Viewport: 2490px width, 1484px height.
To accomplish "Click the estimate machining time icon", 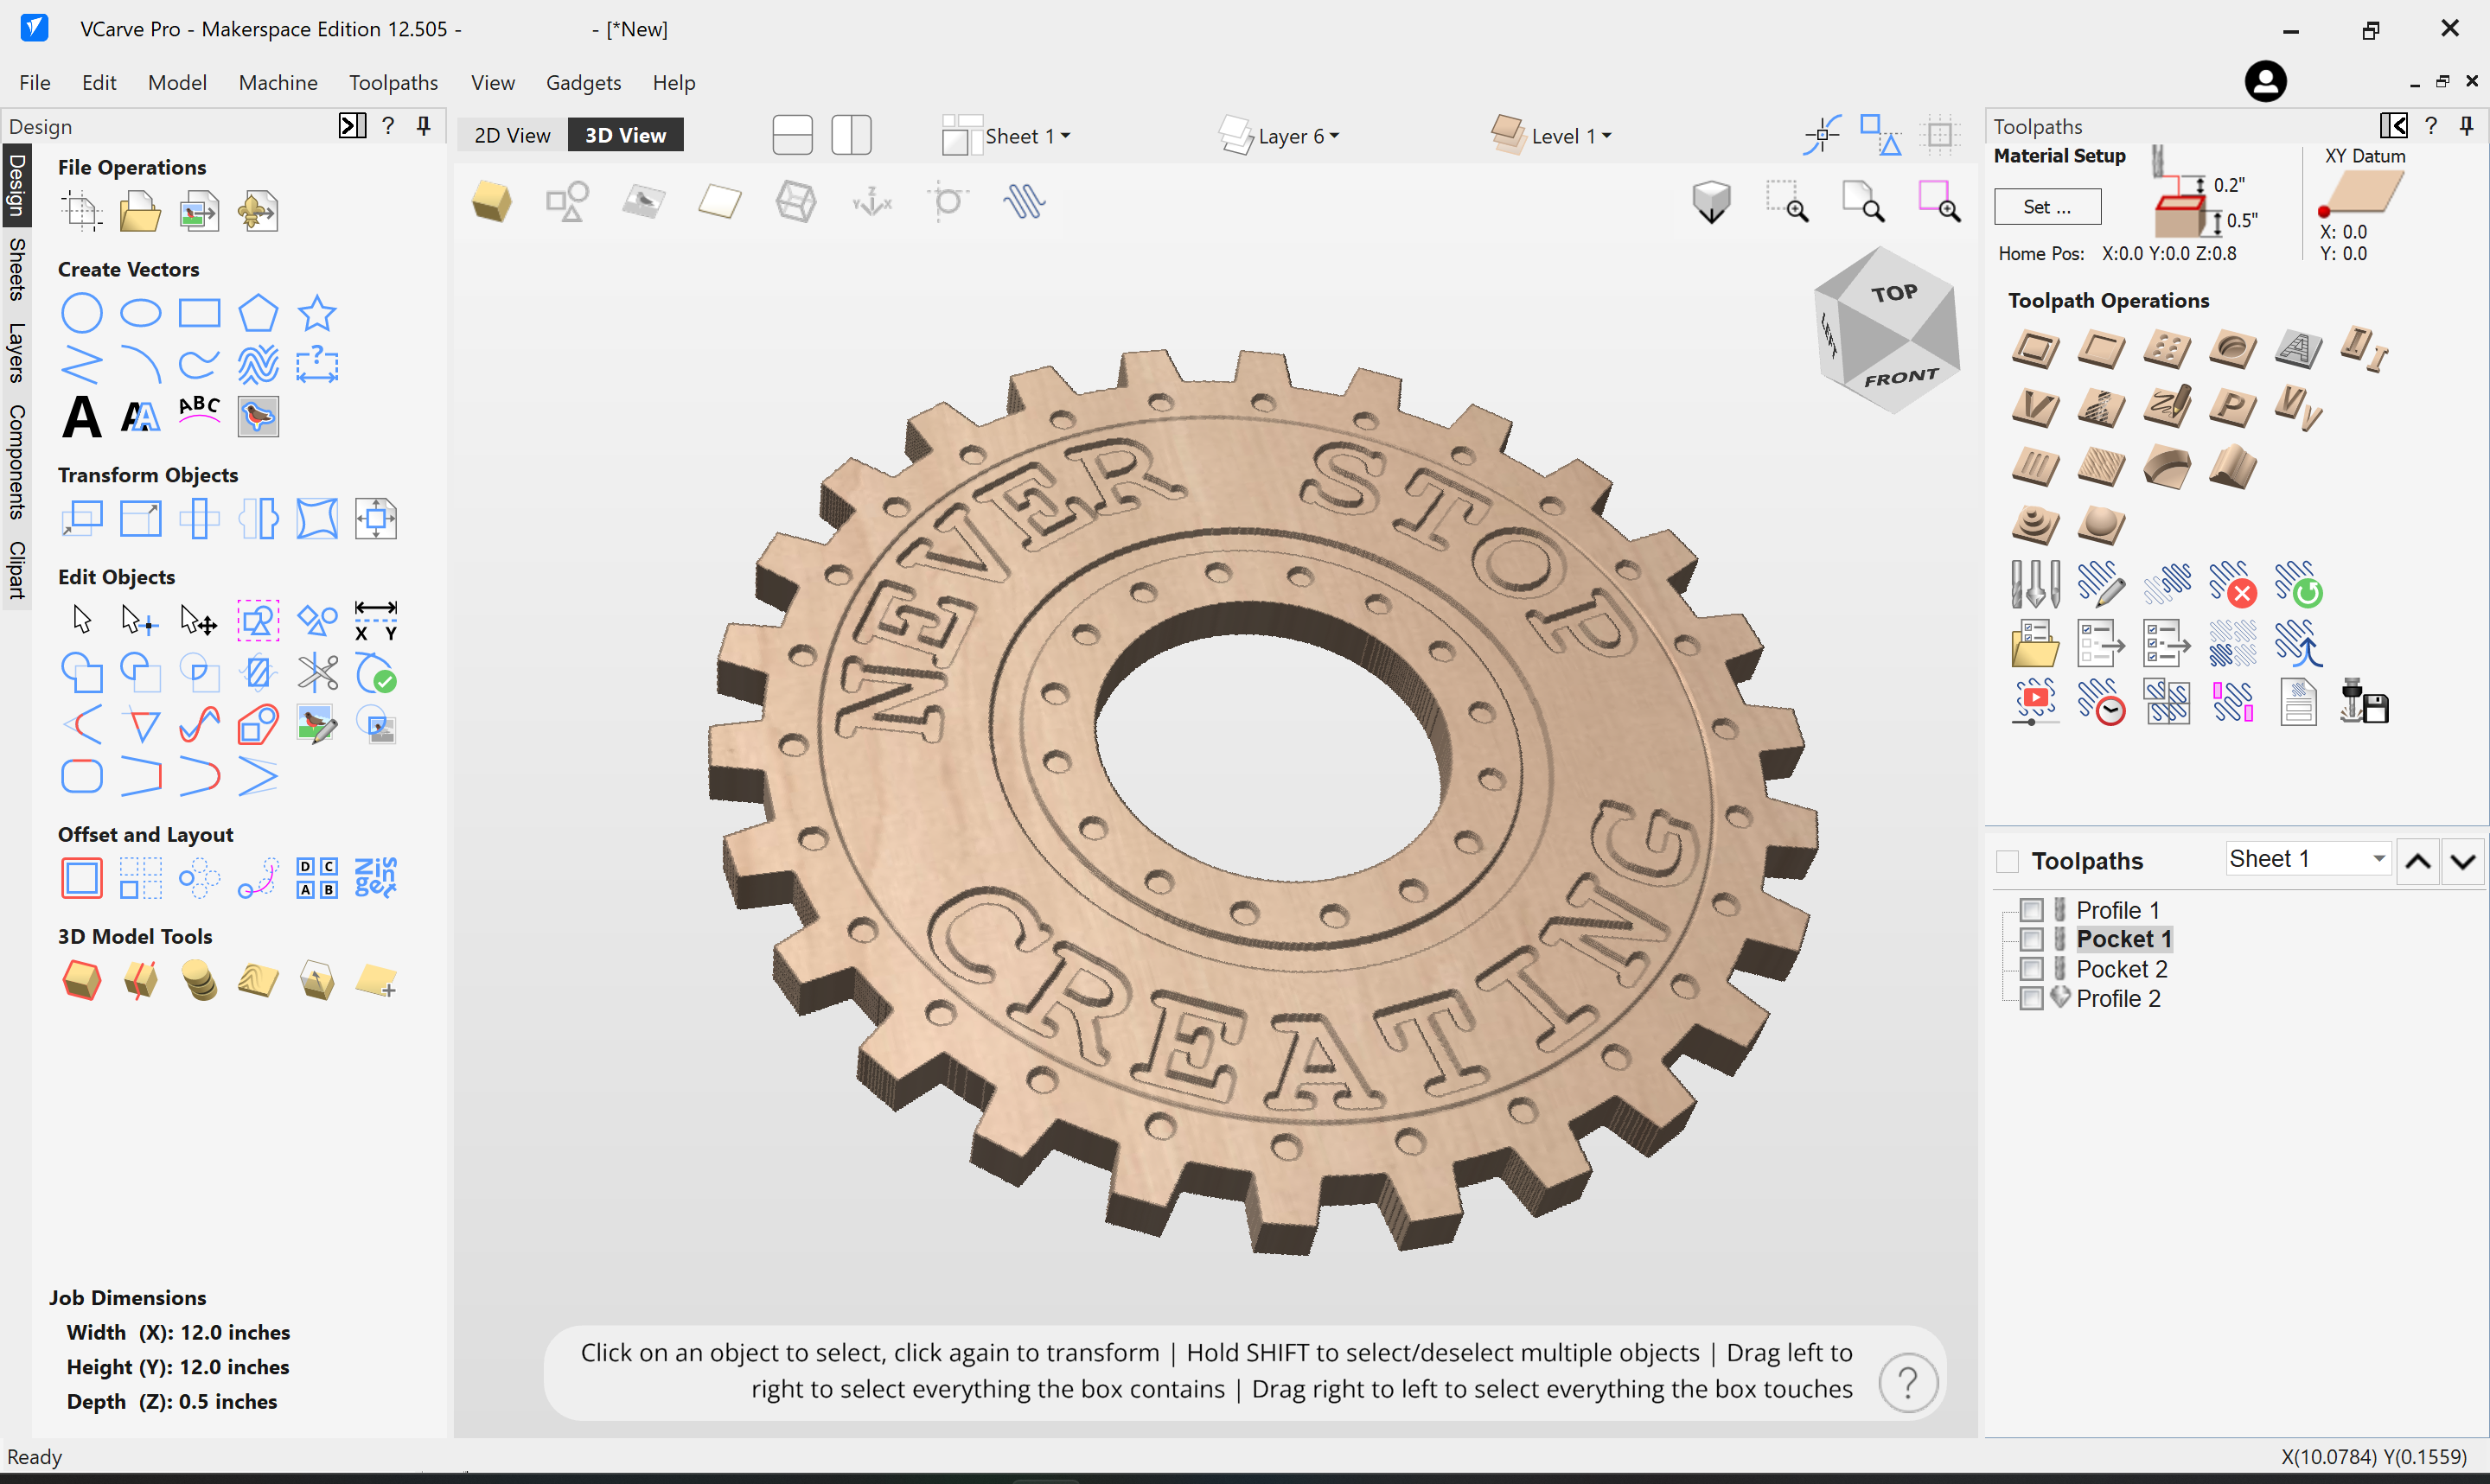I will click(2100, 703).
